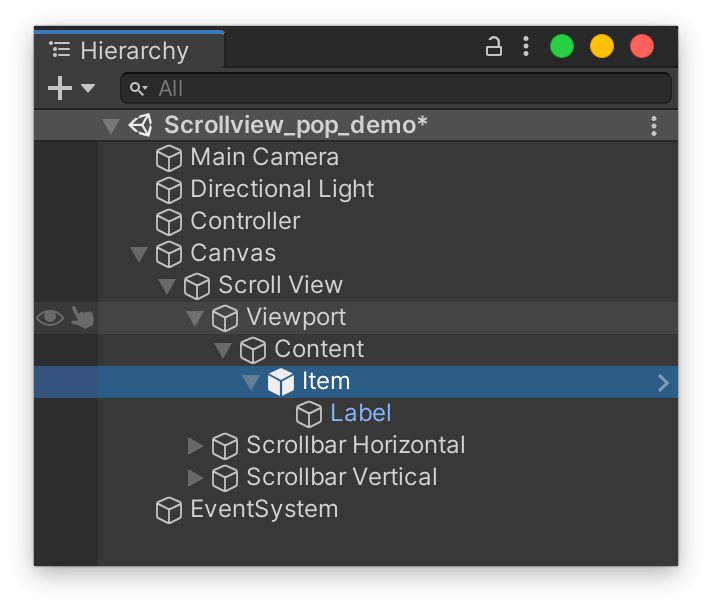Image resolution: width=712 pixels, height=608 pixels.
Task: Toggle visibility eye for Viewport
Action: tap(49, 318)
